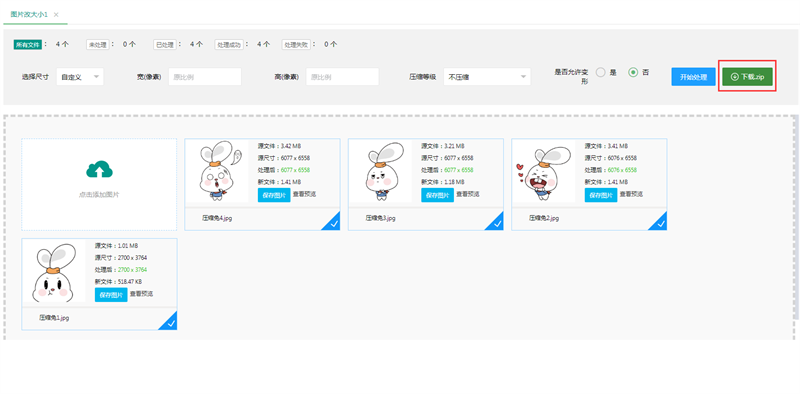This screenshot has width=800, height=394.
Task: Close the 图片改大小1 tab
Action: [x=56, y=15]
